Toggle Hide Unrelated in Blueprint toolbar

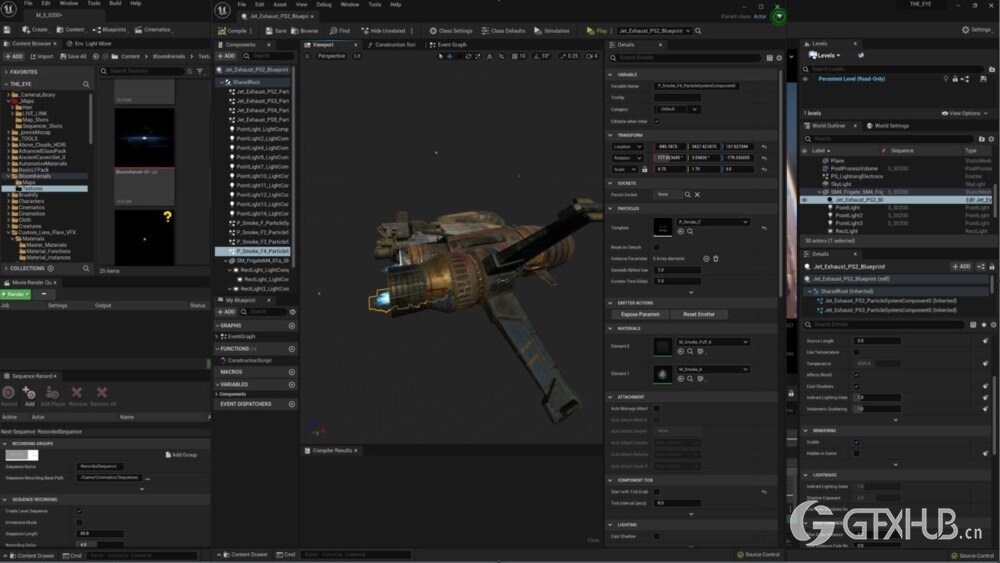click(x=383, y=31)
